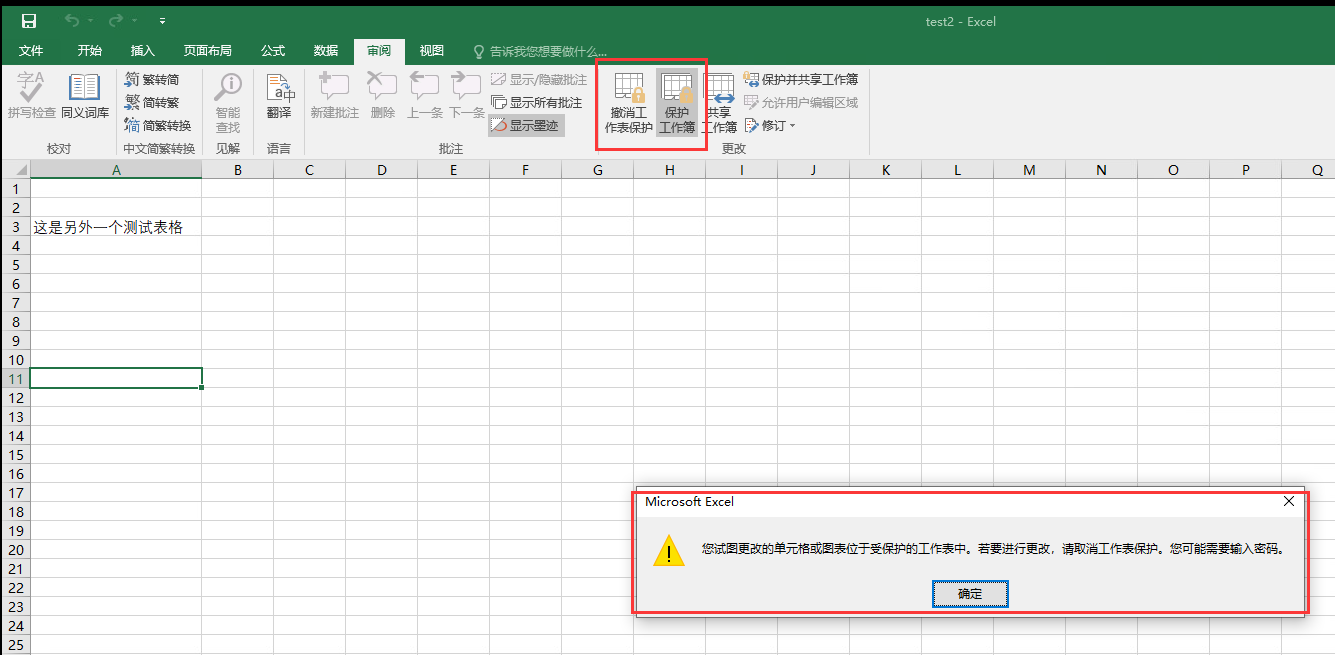Click the Save icon in quick access toolbar
This screenshot has width=1335, height=655.
(29, 21)
